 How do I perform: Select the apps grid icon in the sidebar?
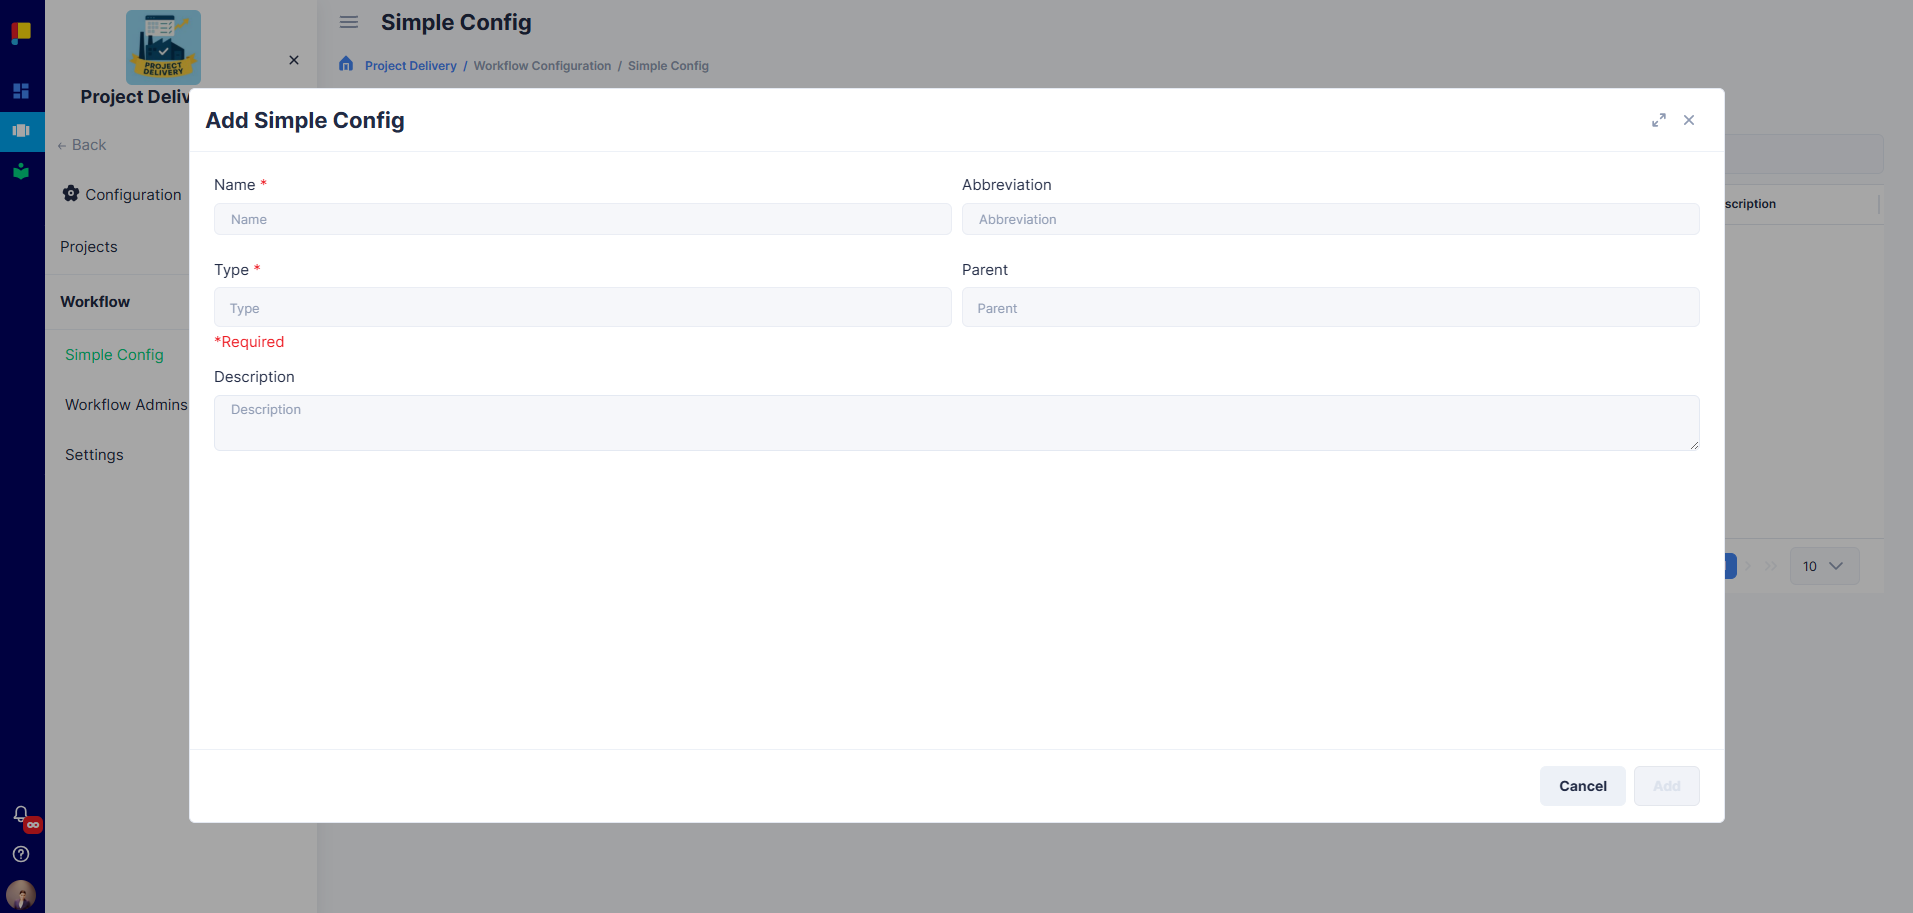(21, 91)
